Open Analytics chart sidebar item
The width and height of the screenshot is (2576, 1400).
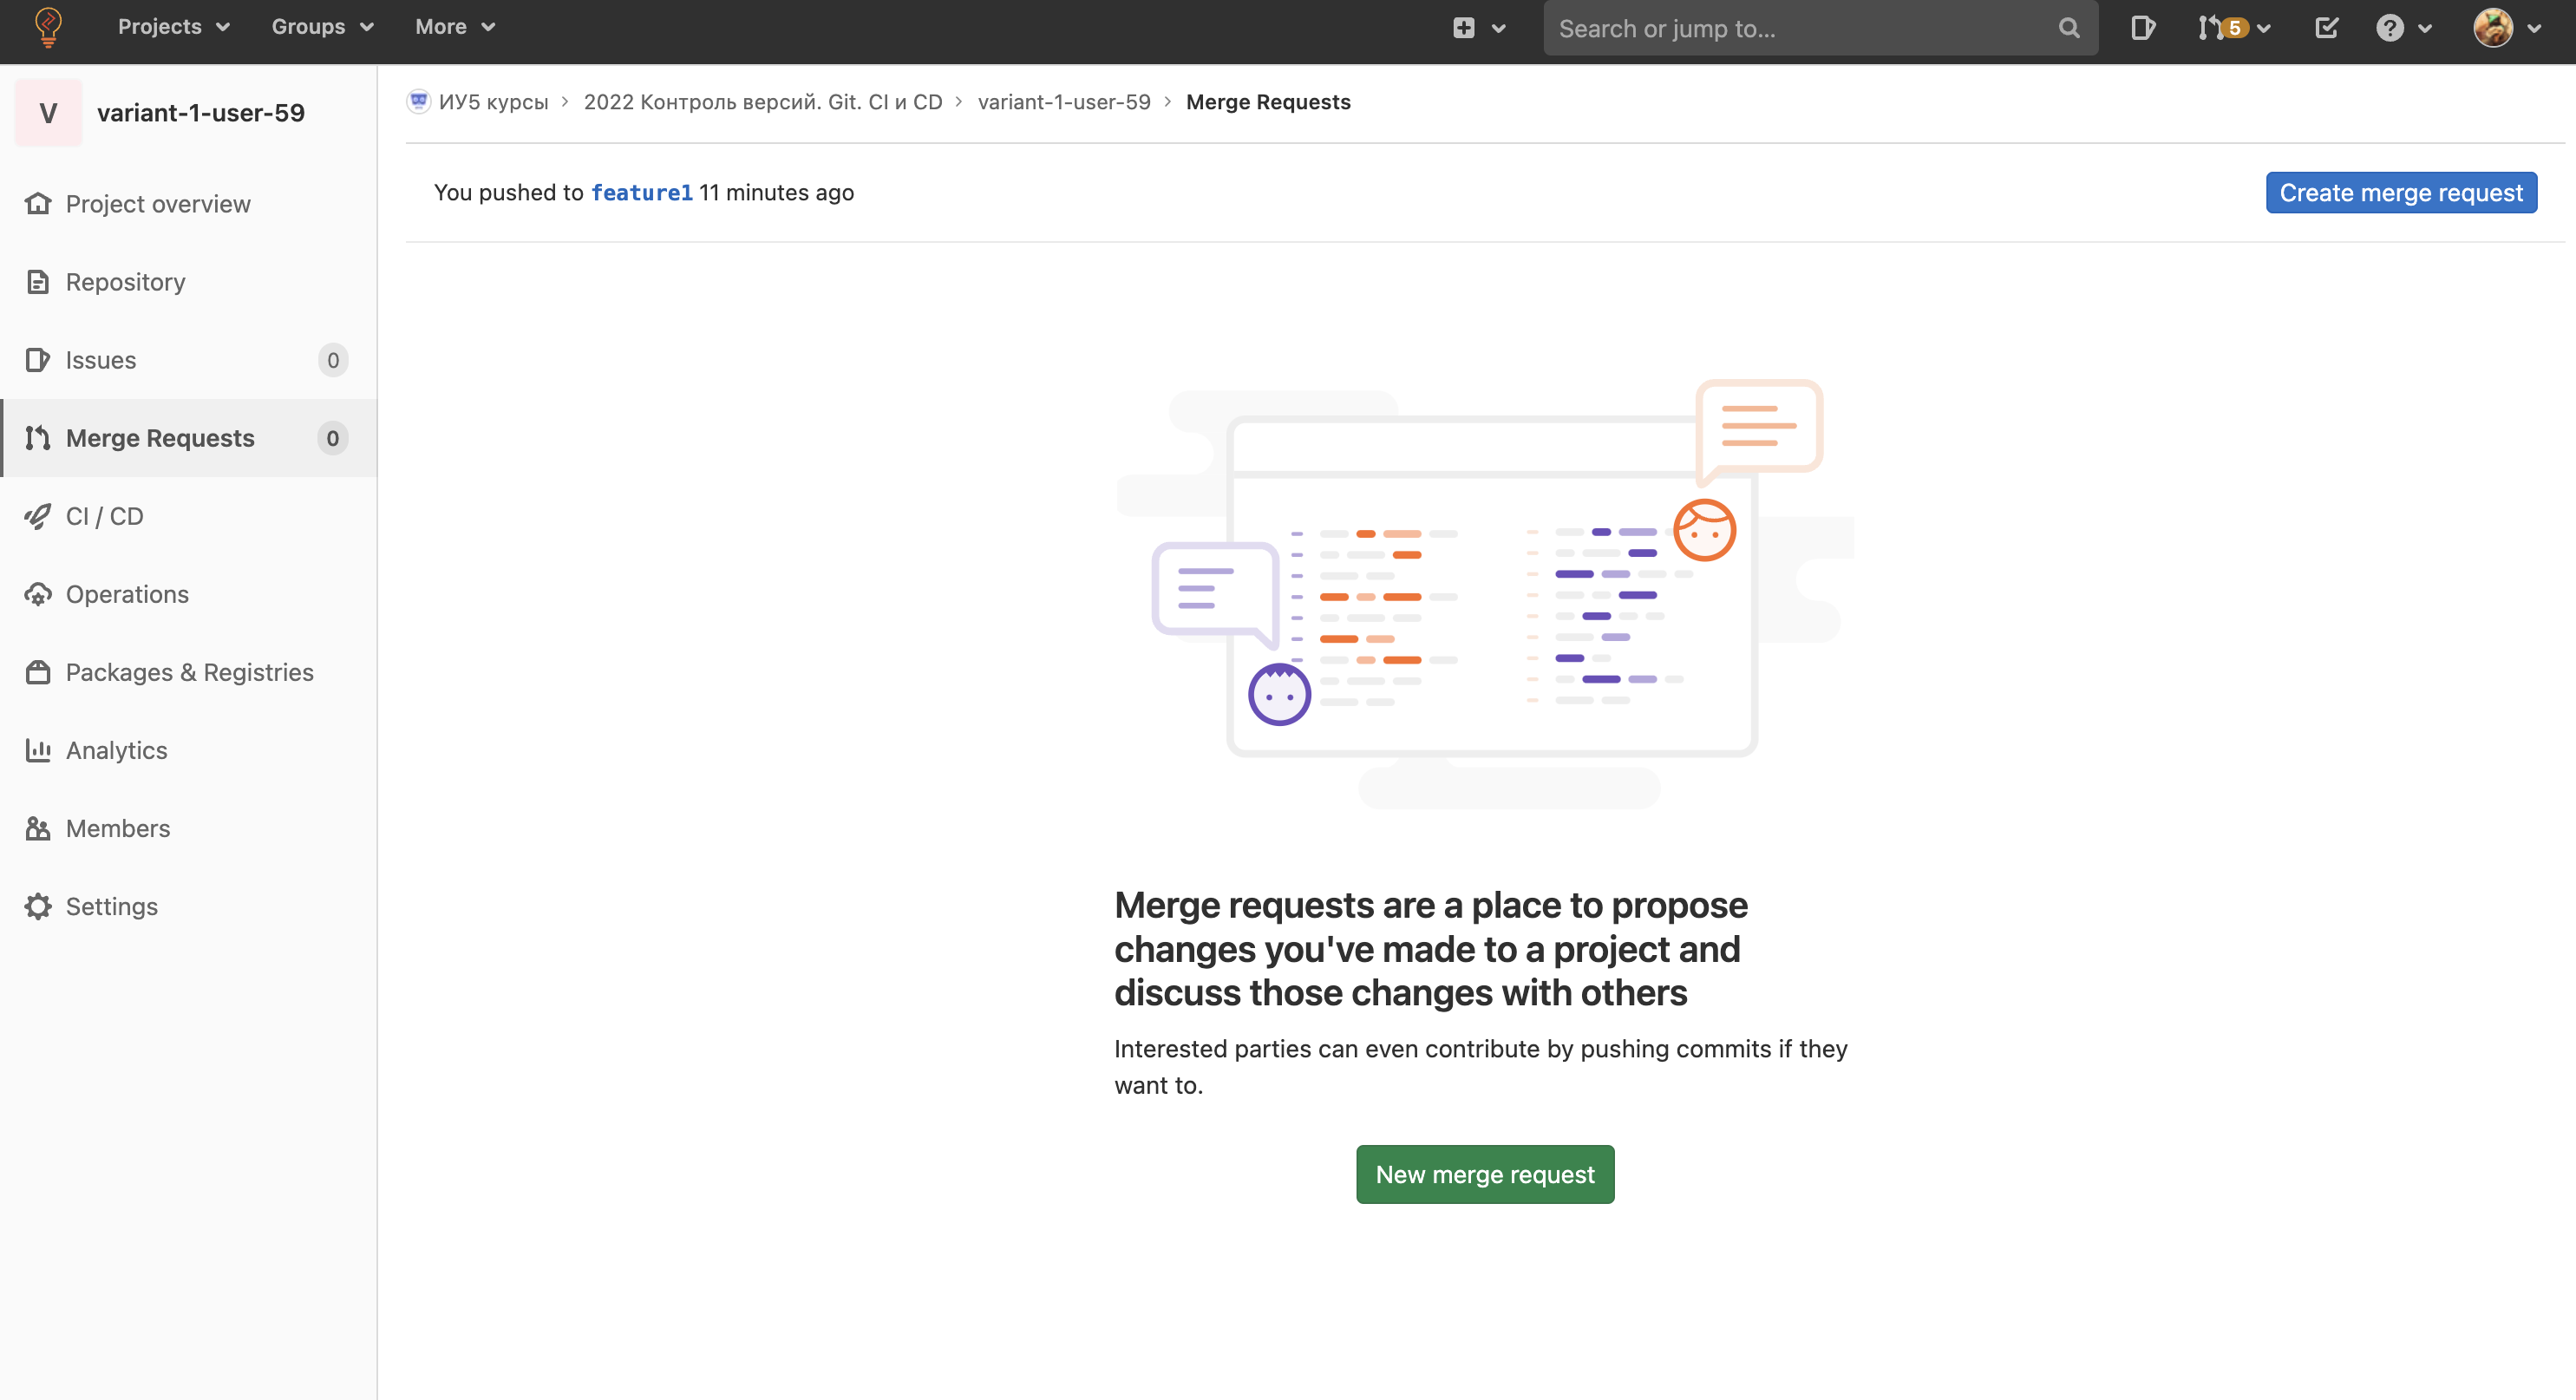click(x=116, y=750)
